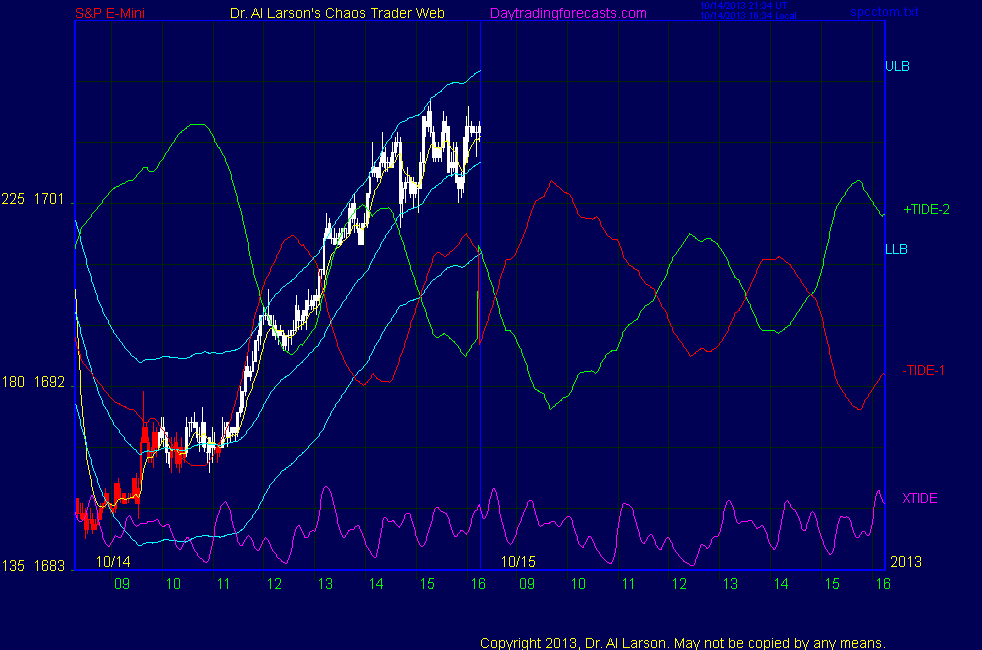Click the 11 hour label of 10/15 session
The height and width of the screenshot is (650, 982).
[628, 584]
